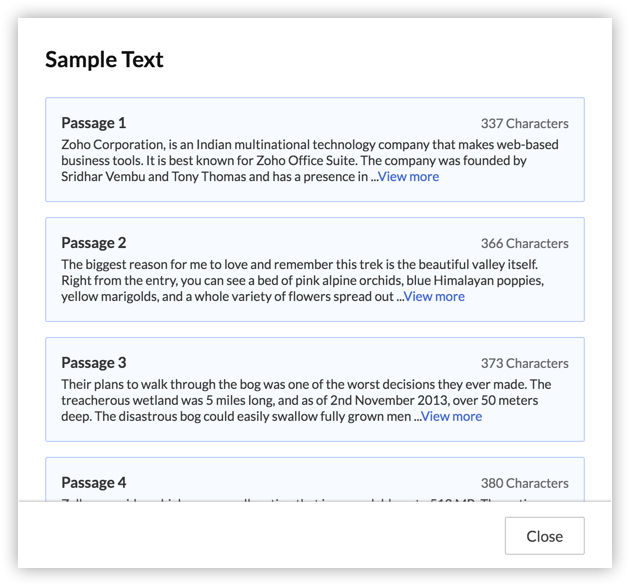Click the Sample Text dialog title
Image resolution: width=630 pixels, height=586 pixels.
point(104,59)
